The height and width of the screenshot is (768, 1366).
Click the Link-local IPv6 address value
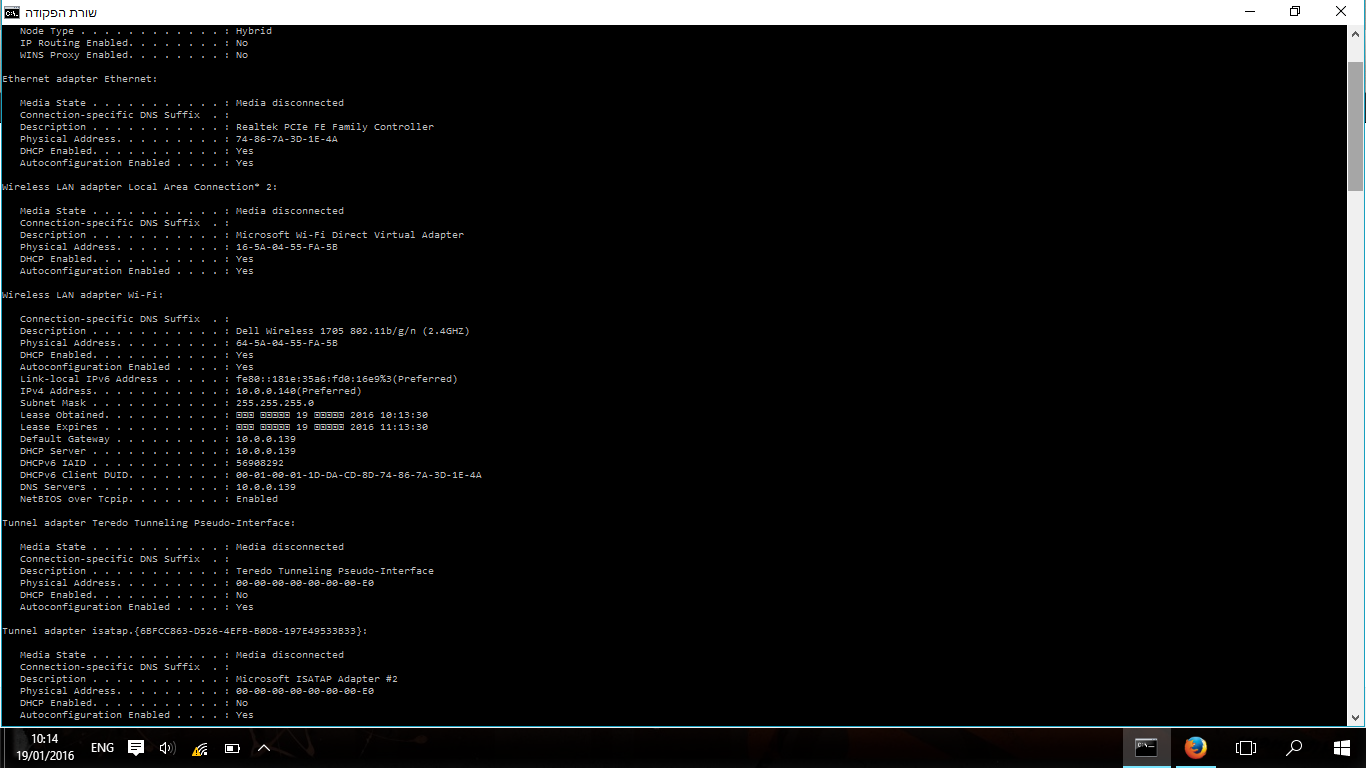click(x=347, y=379)
